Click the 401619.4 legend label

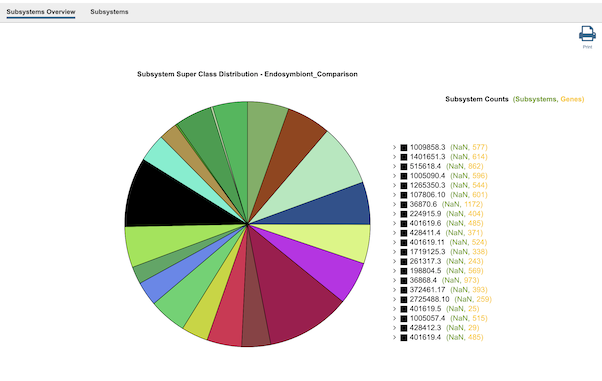(x=425, y=337)
